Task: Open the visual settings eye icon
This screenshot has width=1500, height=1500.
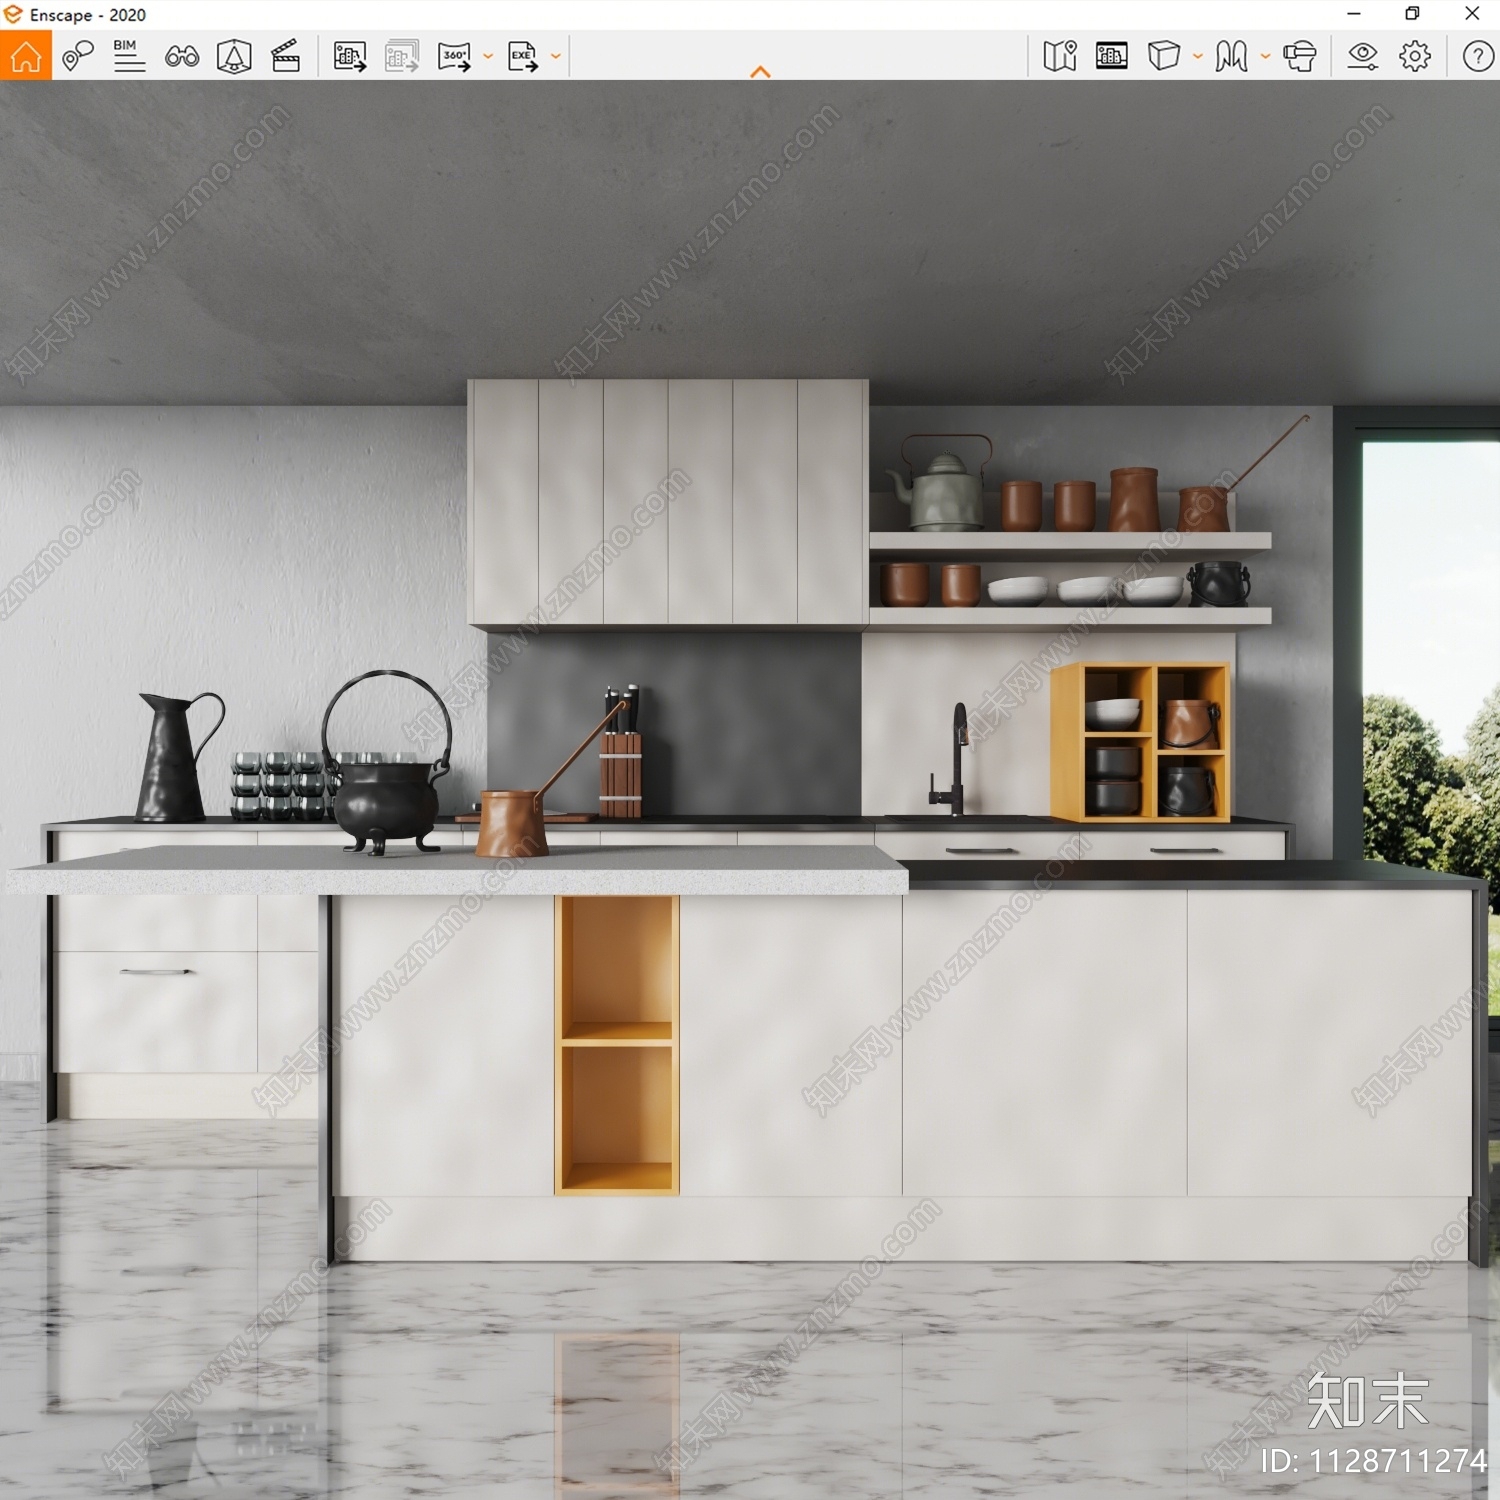Action: pos(1363,56)
